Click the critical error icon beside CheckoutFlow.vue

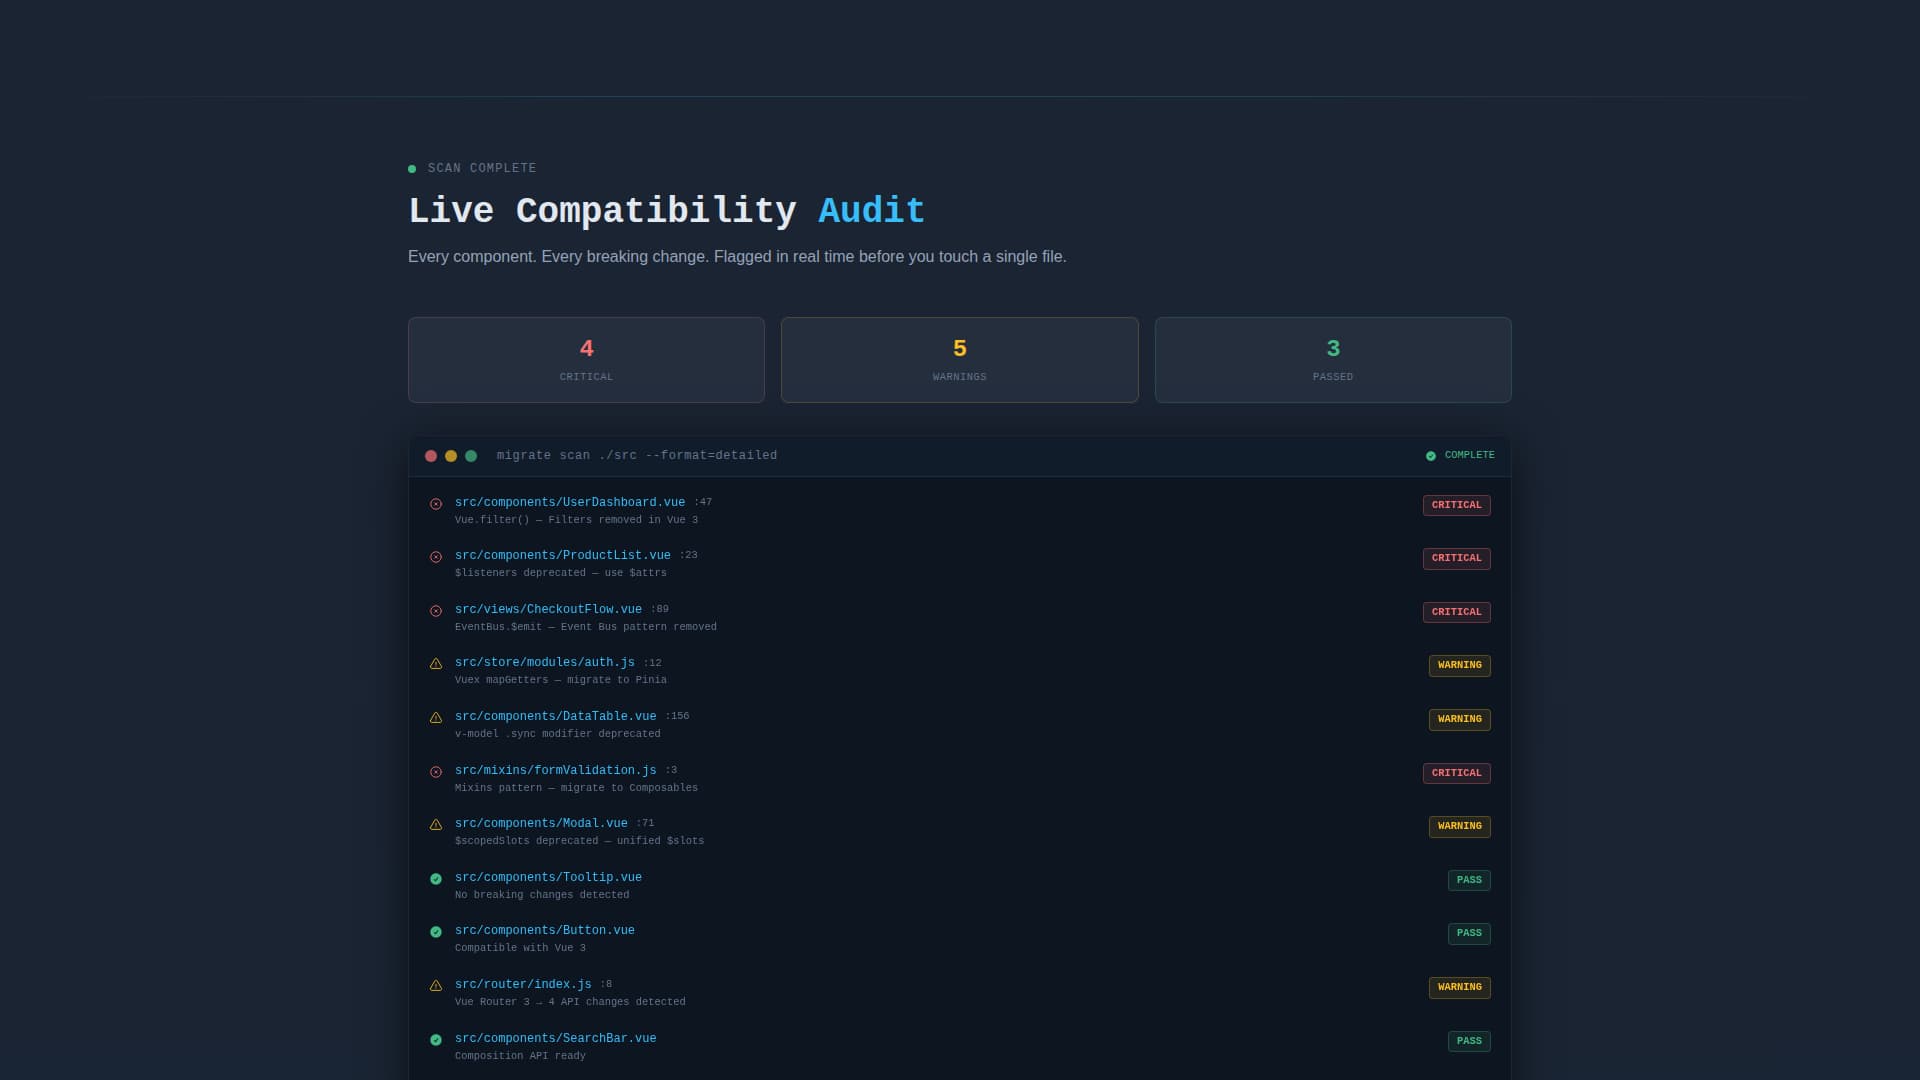436,611
